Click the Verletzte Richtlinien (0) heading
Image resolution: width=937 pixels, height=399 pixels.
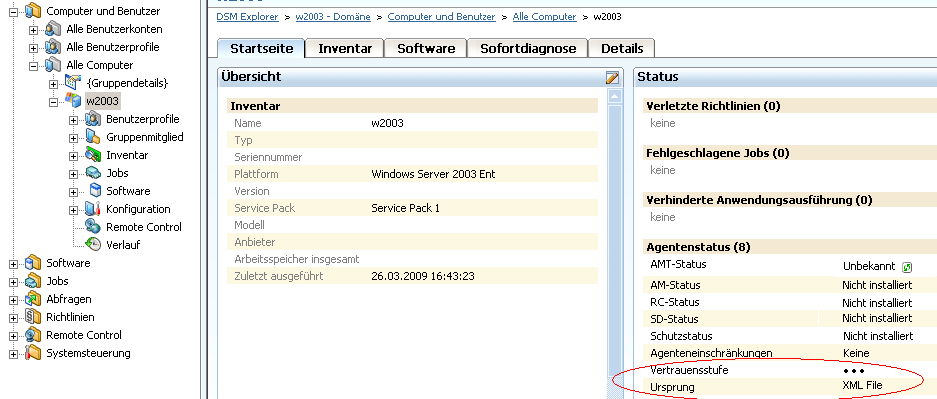tap(714, 106)
